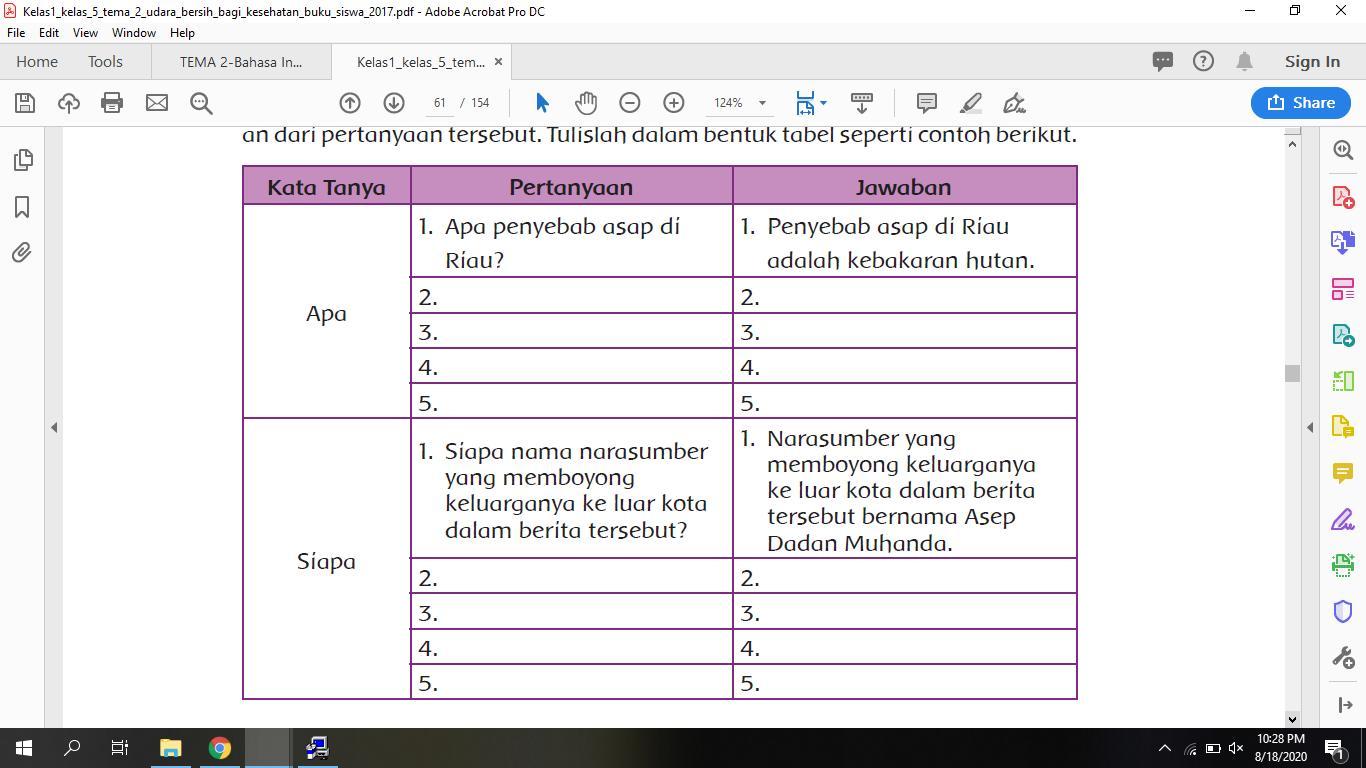Viewport: 1366px width, 768px height.
Task: Open the bookmarks panel
Action: (x=22, y=207)
